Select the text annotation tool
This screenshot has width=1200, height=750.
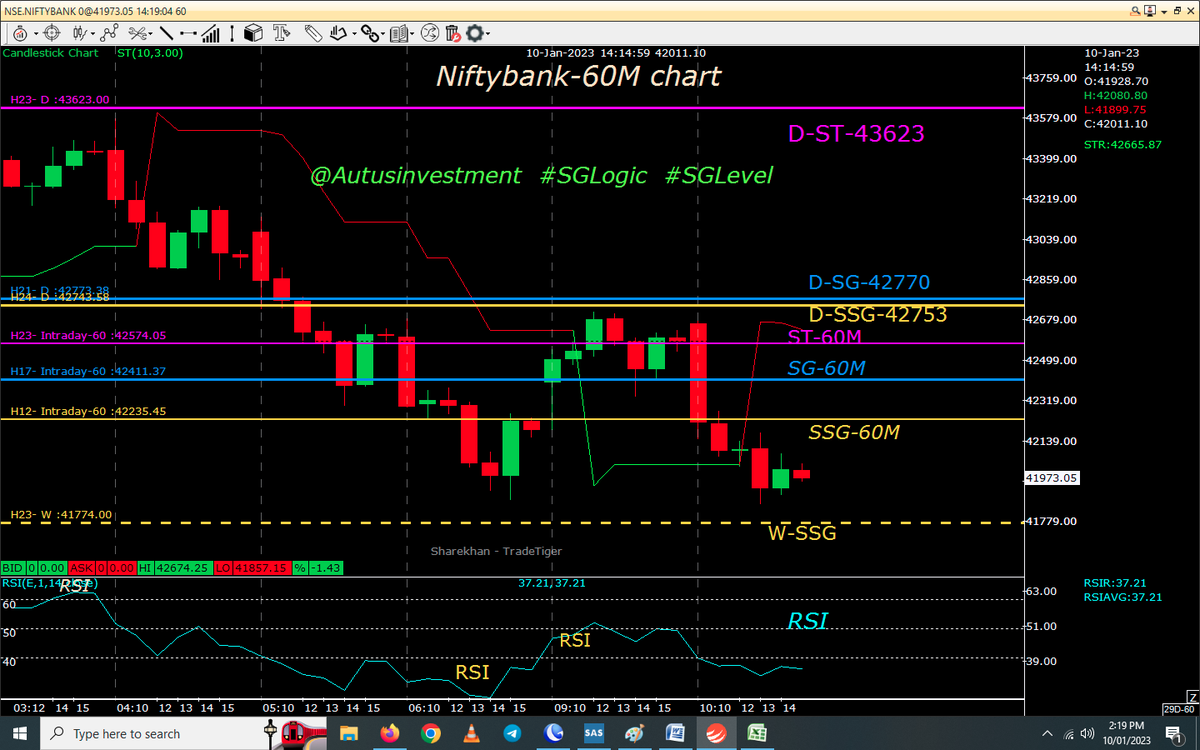click(x=283, y=33)
